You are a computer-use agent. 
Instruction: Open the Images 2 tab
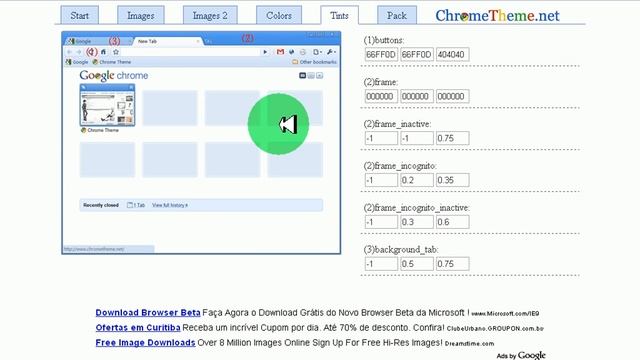(x=210, y=16)
